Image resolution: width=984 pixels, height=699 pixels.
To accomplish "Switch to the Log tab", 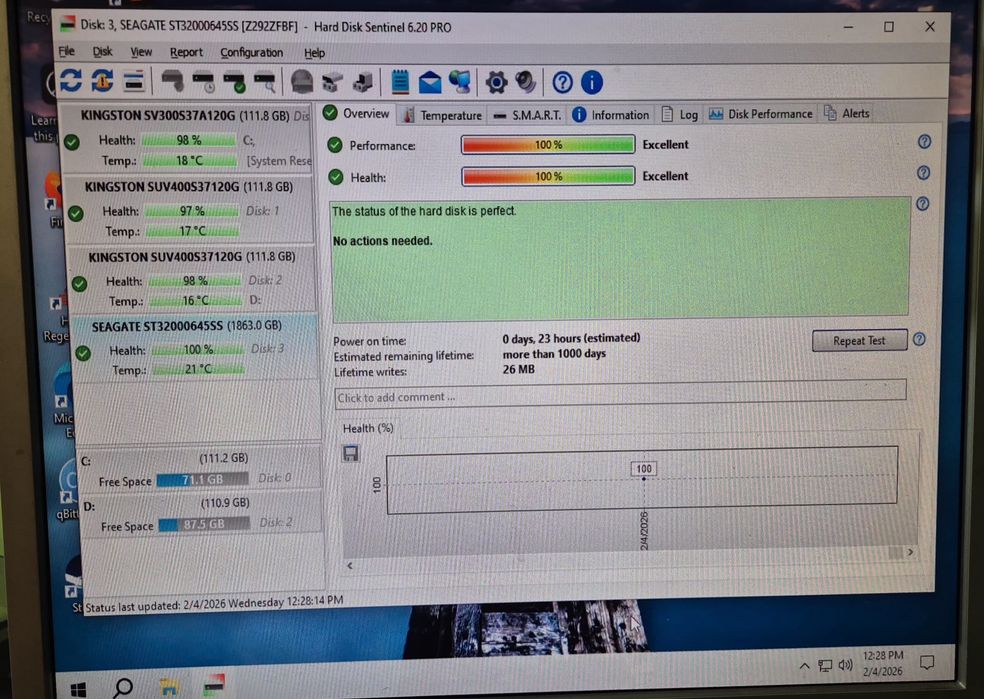I will click(x=680, y=114).
